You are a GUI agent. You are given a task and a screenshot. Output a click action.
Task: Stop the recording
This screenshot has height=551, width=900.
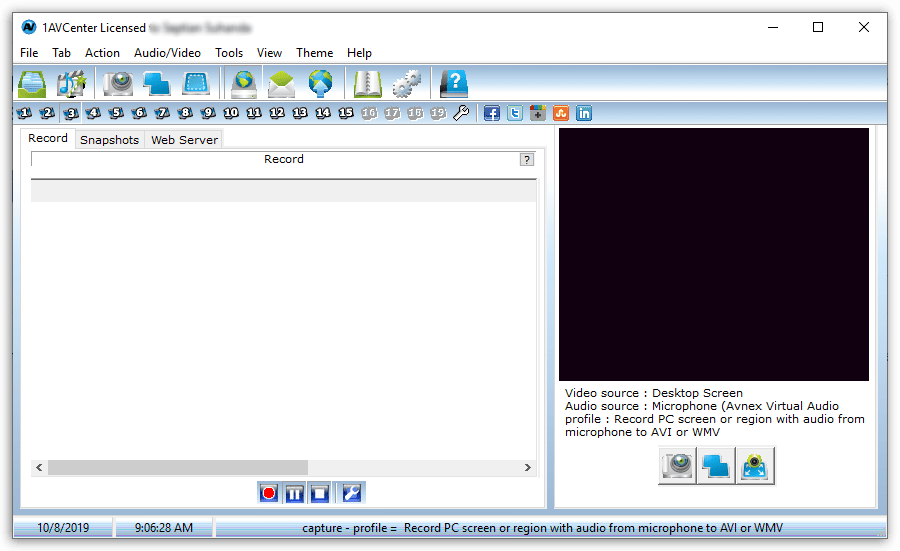[320, 492]
